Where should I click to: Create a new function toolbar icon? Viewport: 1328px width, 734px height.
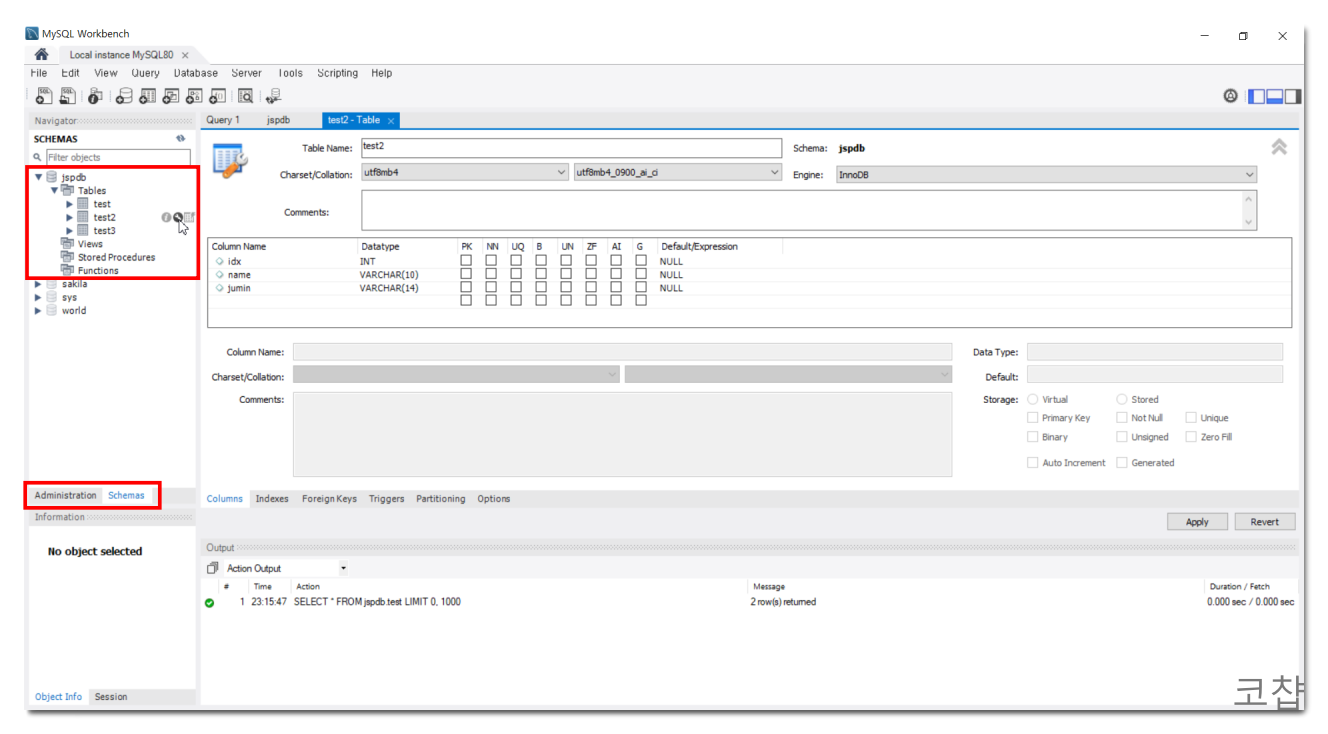pos(217,96)
